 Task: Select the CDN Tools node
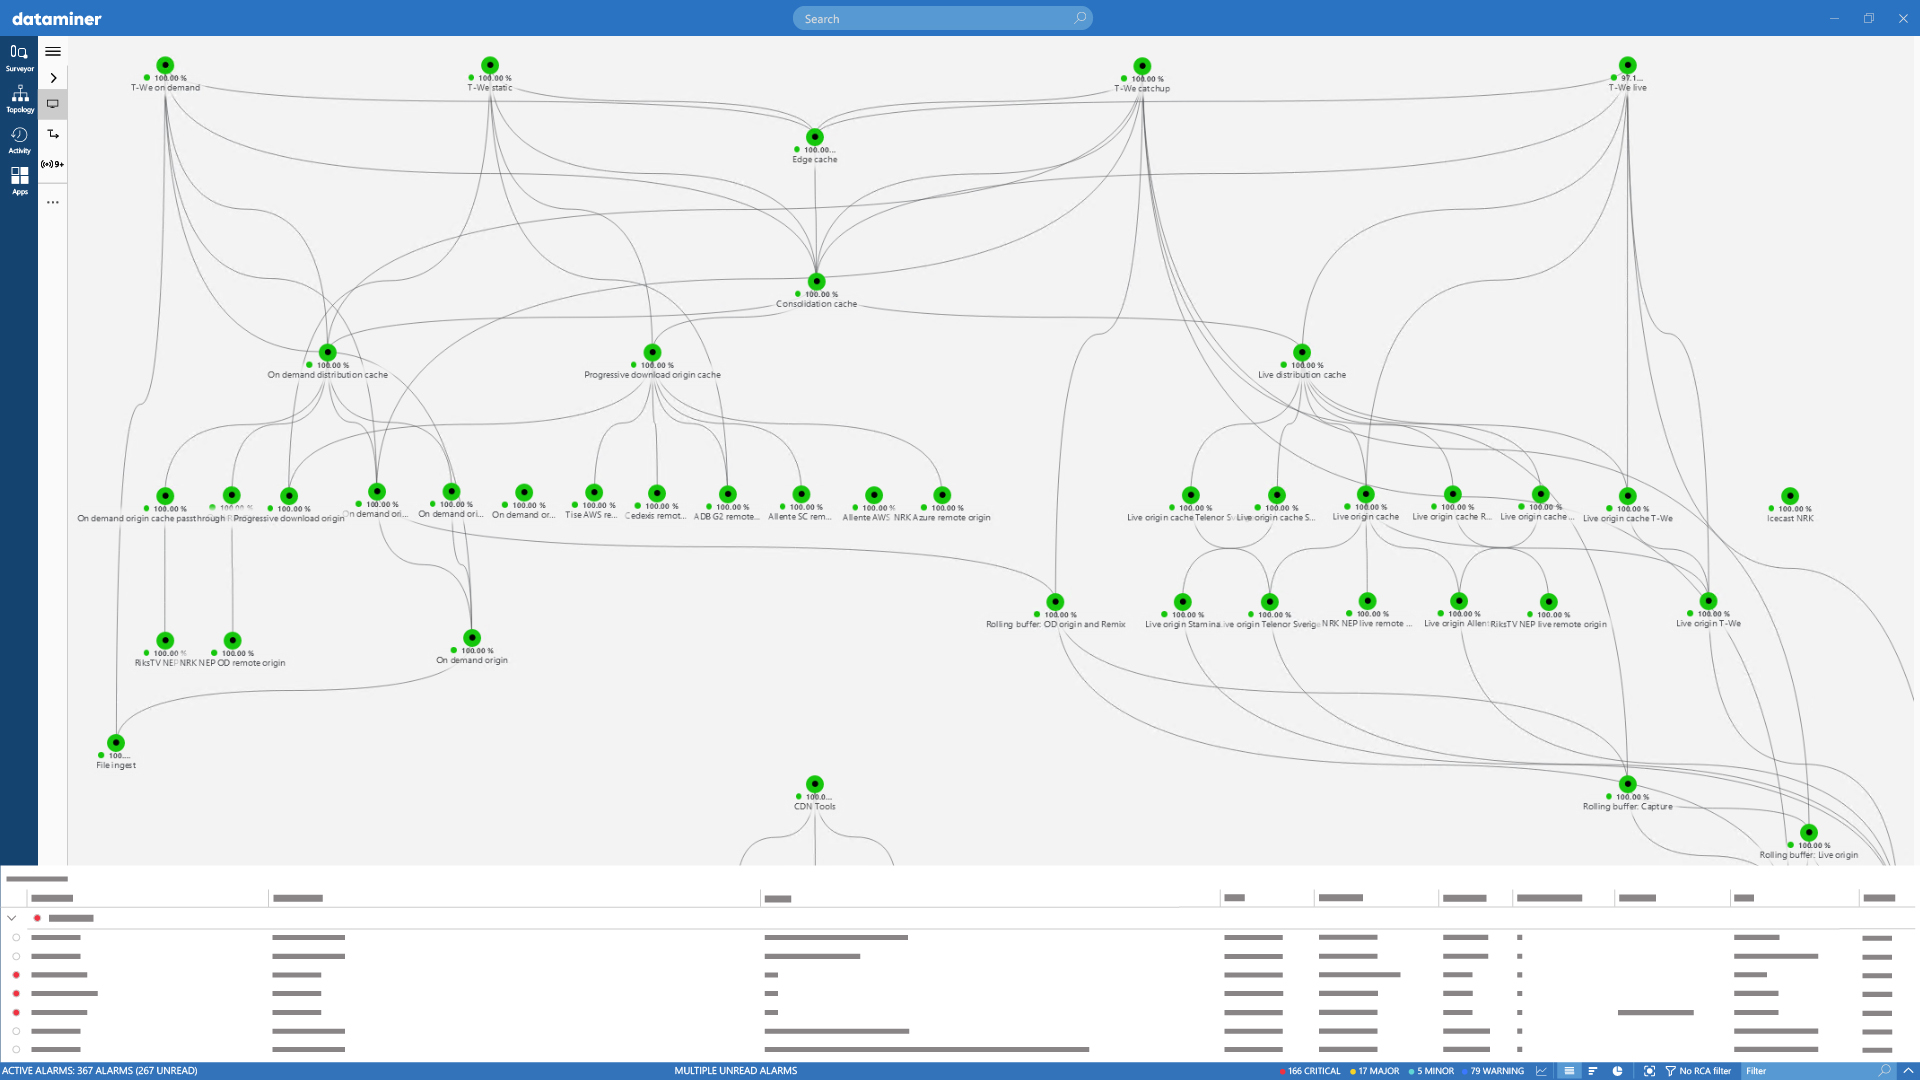click(x=815, y=784)
